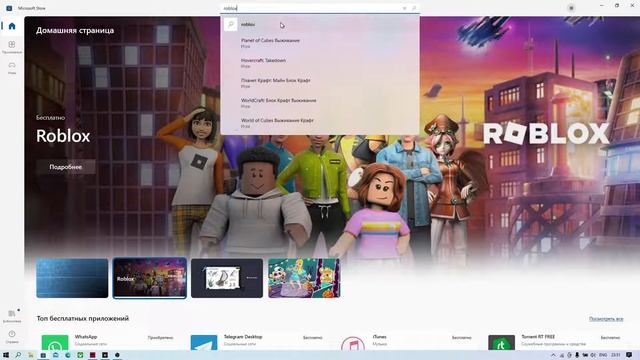The width and height of the screenshot is (640, 360).
Task: Open taskbar search magnifier
Action: tap(18, 355)
